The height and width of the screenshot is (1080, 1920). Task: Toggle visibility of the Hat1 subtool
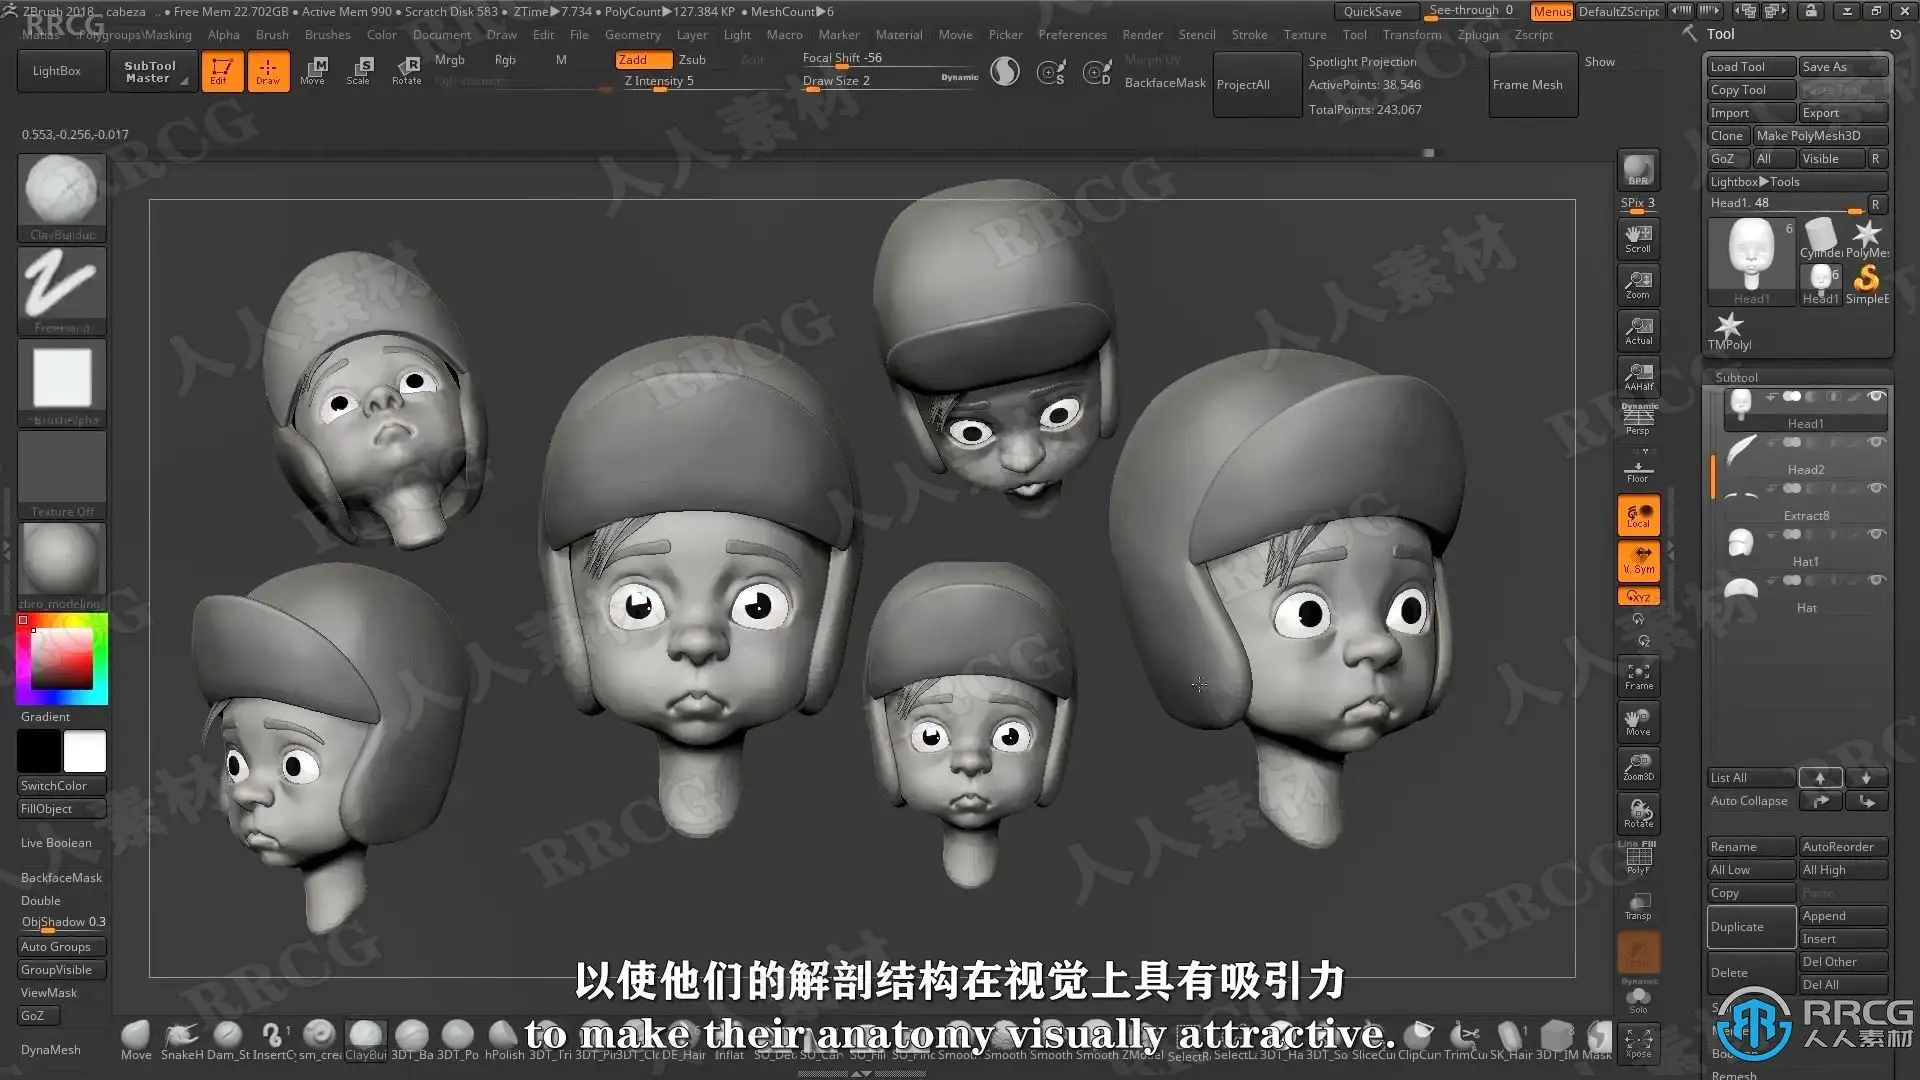1876,535
